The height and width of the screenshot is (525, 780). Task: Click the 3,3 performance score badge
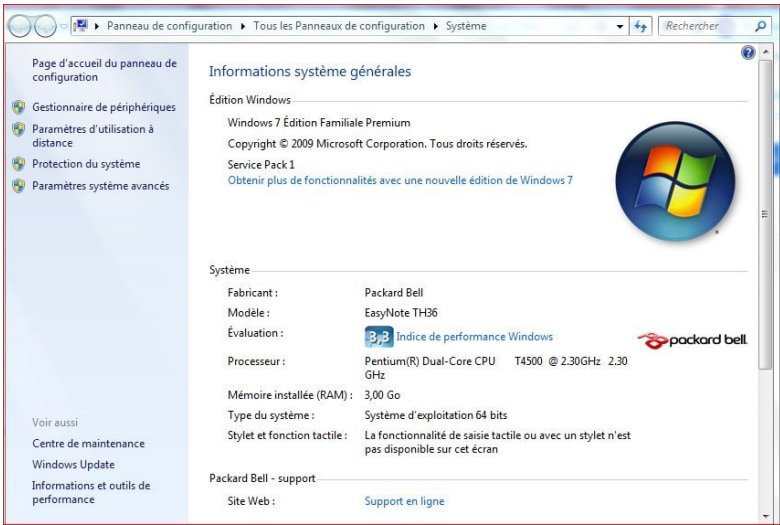tap(379, 337)
